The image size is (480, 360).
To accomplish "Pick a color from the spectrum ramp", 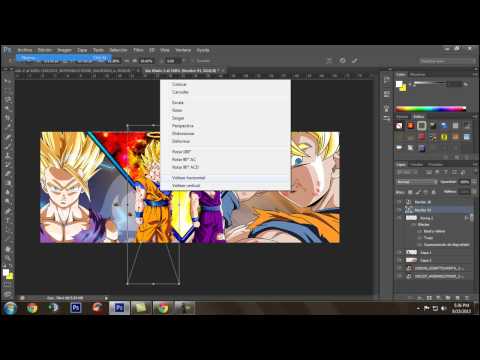I will [430, 109].
